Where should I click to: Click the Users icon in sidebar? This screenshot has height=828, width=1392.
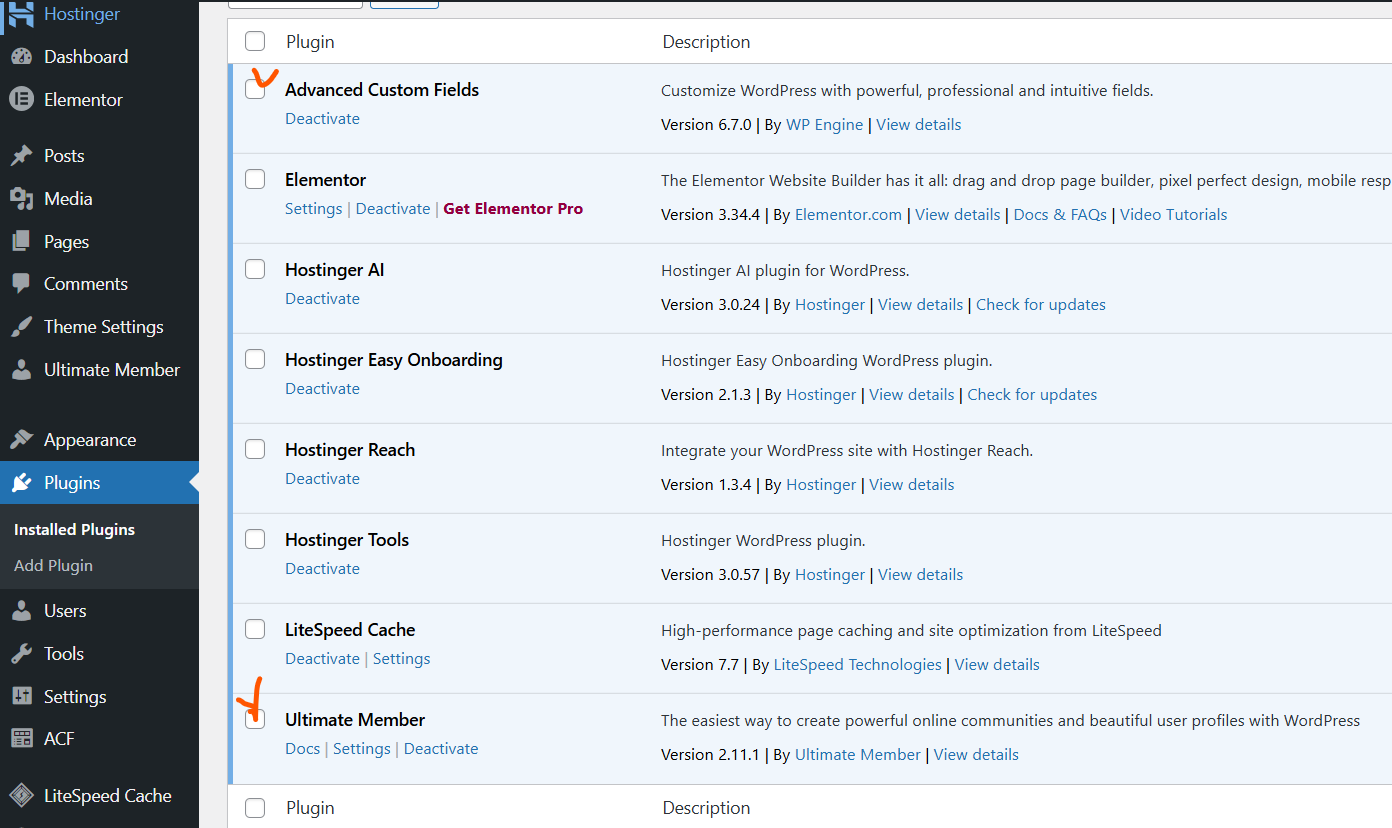pyautogui.click(x=21, y=611)
